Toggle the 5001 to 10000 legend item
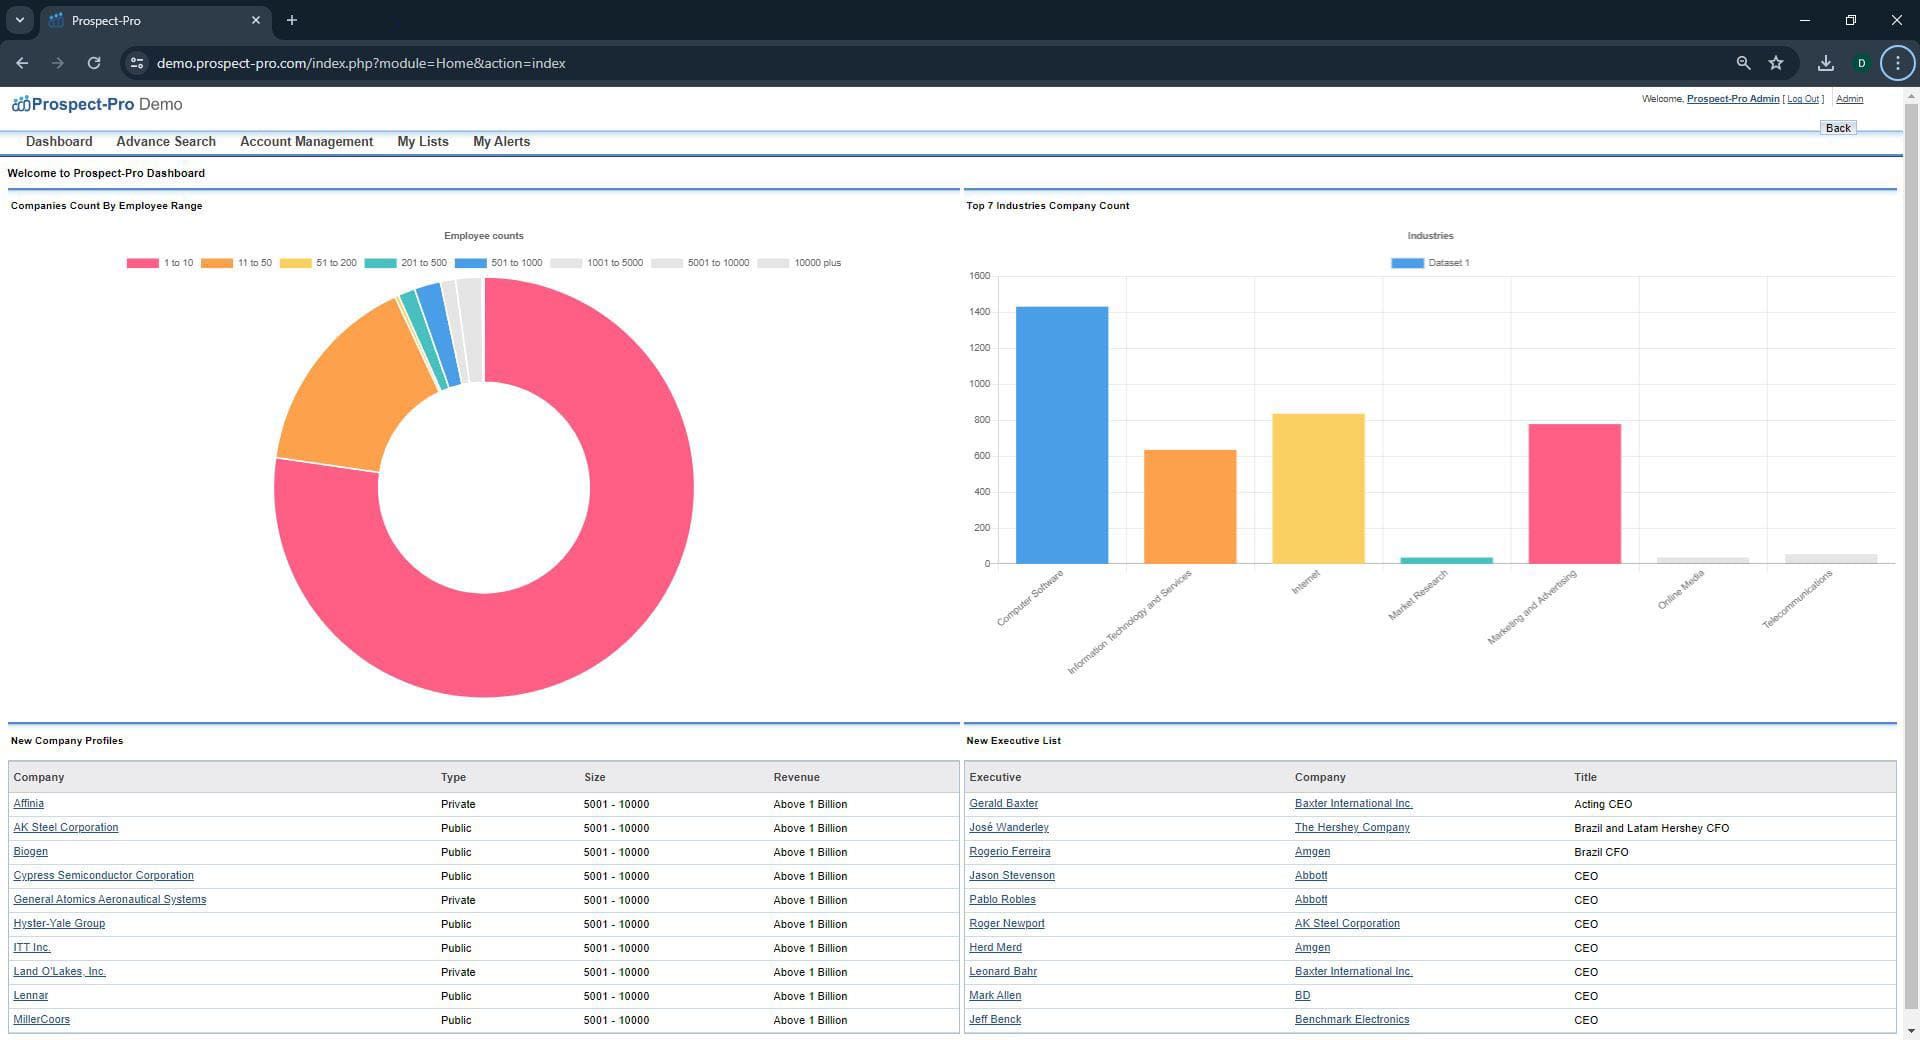Screen dimensions: 1920x1040 [700, 263]
